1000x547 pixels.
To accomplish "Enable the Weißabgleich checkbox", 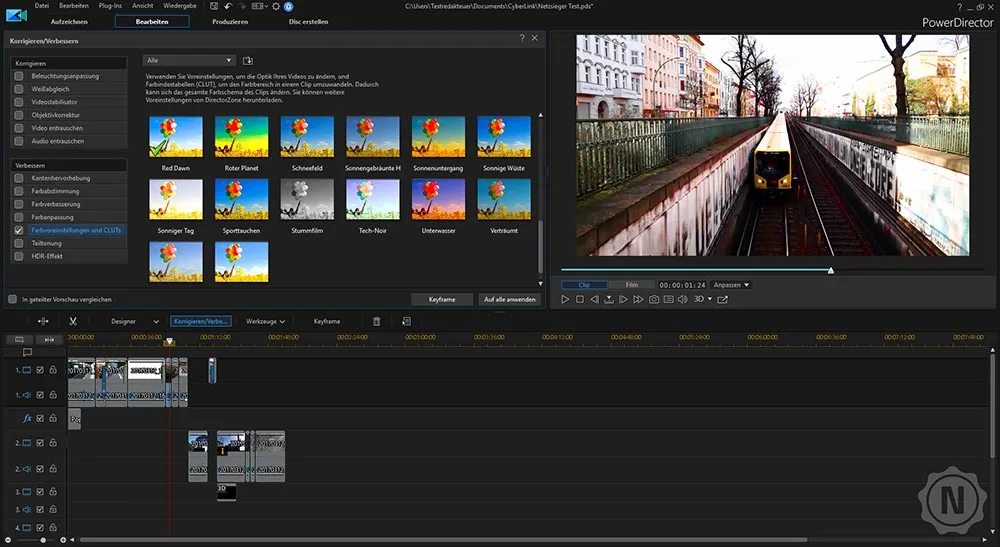I will (19, 89).
